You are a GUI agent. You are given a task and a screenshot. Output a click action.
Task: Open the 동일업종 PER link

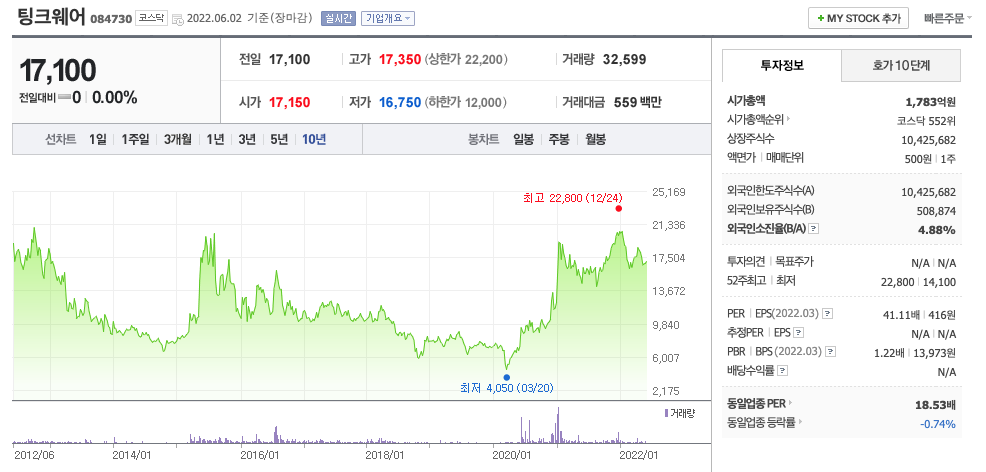pyautogui.click(x=756, y=403)
